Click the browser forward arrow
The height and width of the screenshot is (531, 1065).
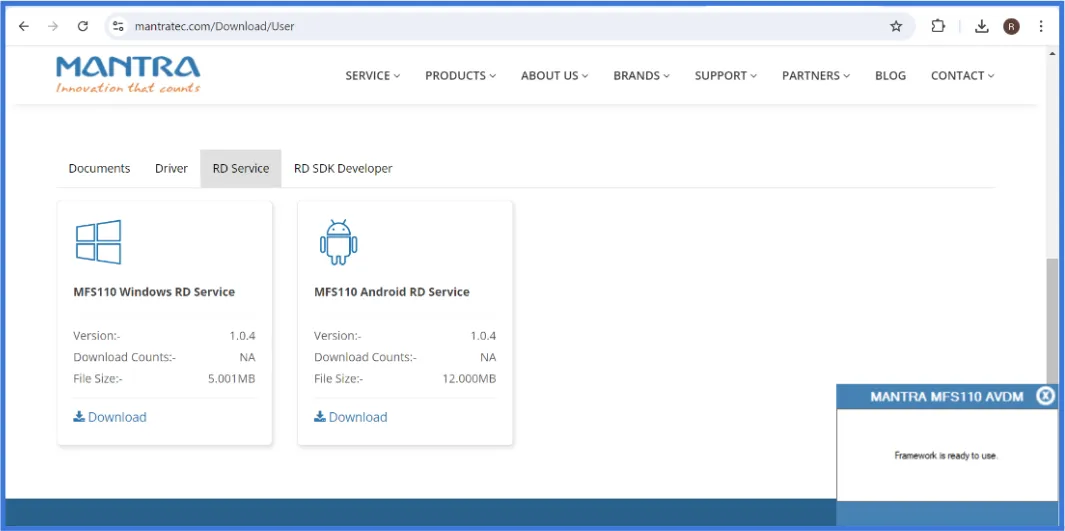pos(53,26)
